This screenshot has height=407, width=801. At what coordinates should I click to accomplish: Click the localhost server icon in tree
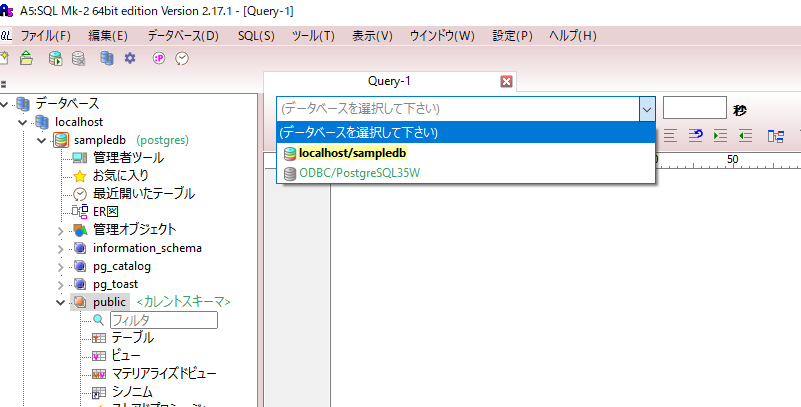pyautogui.click(x=42, y=122)
